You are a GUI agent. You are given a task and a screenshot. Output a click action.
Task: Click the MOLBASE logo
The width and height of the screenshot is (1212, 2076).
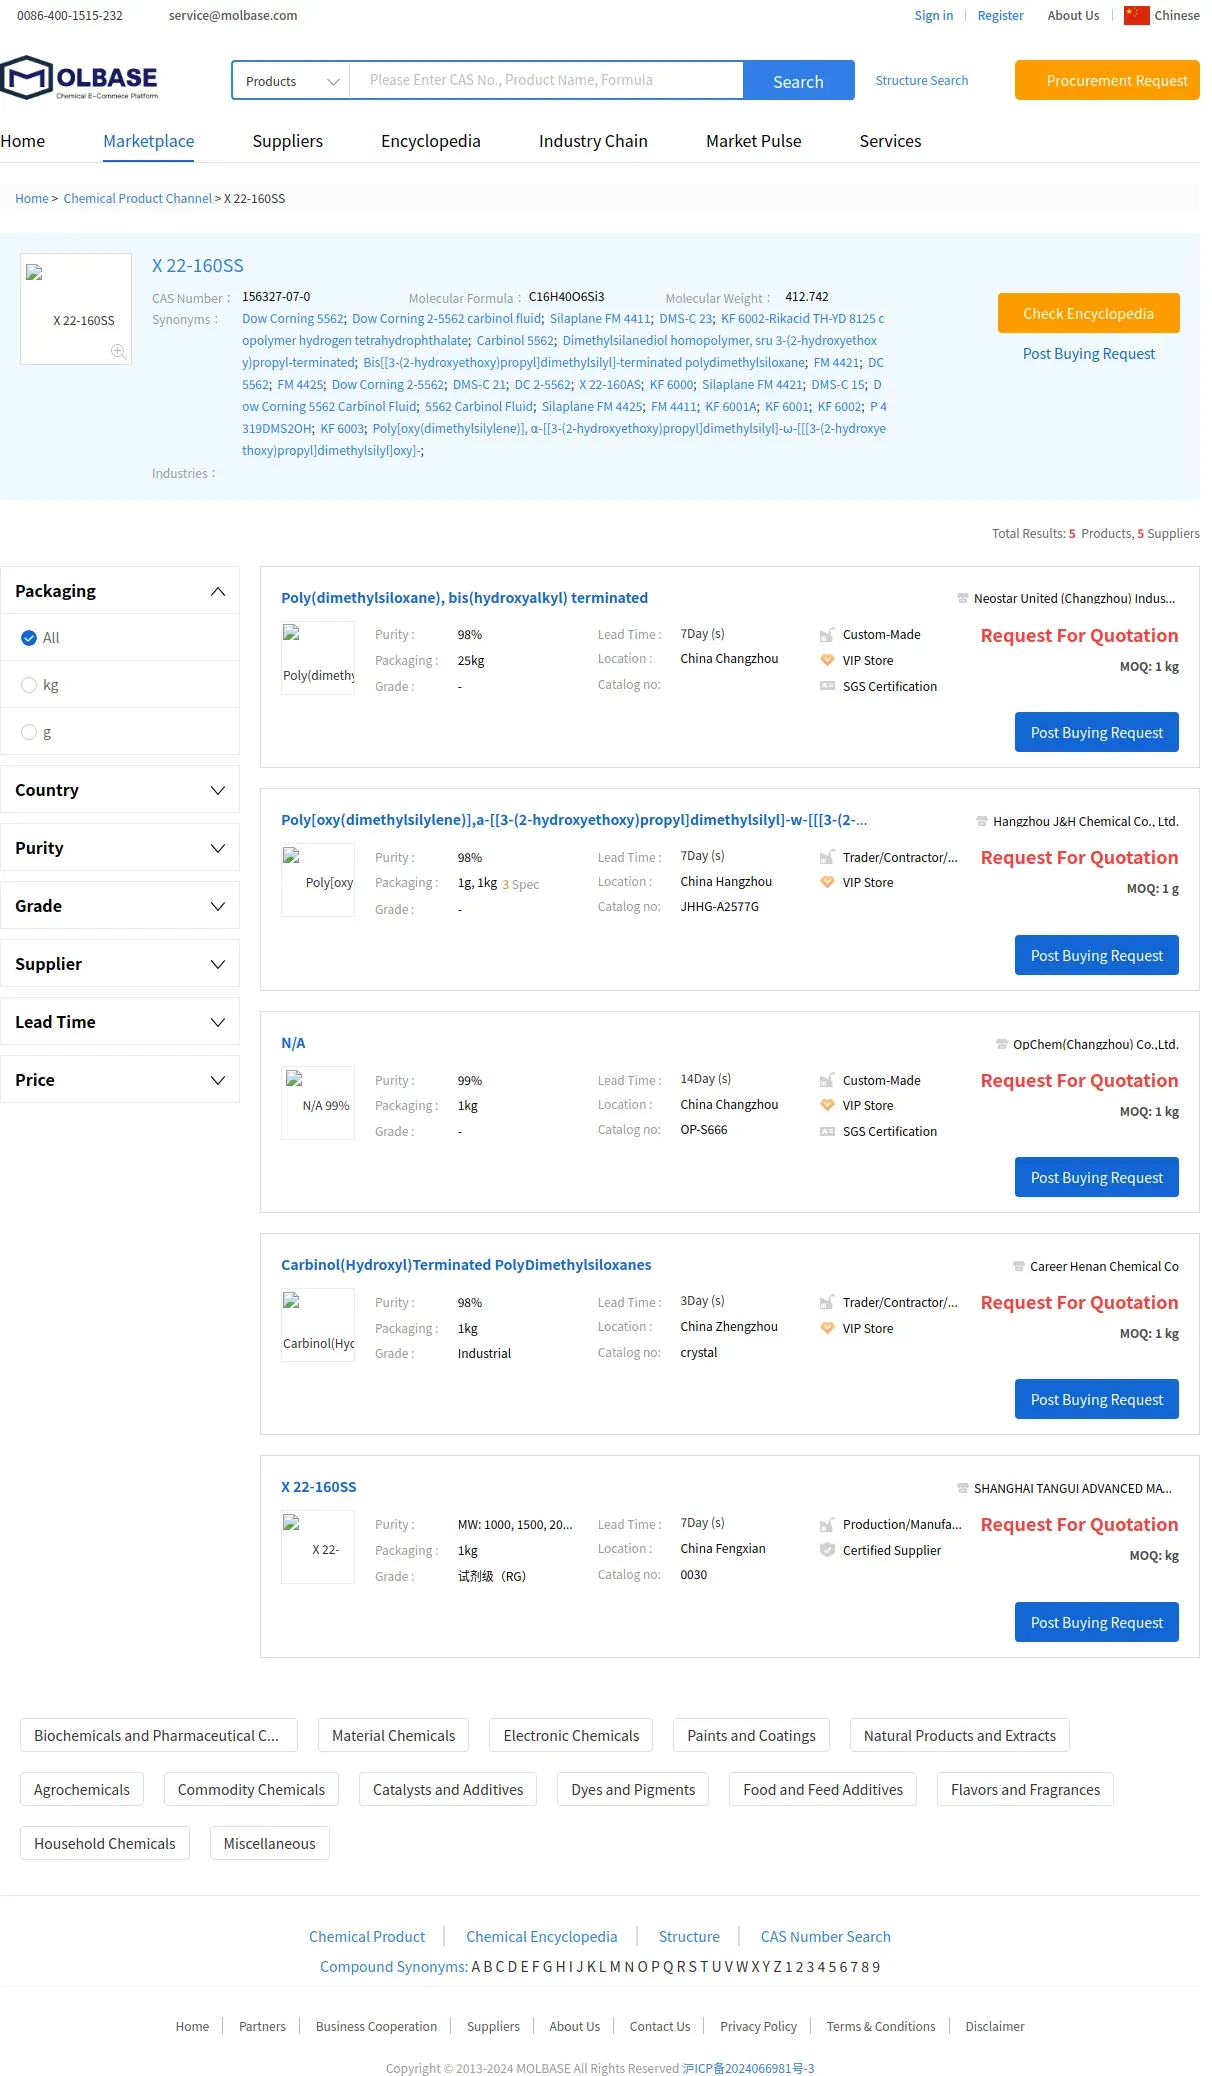click(x=80, y=78)
